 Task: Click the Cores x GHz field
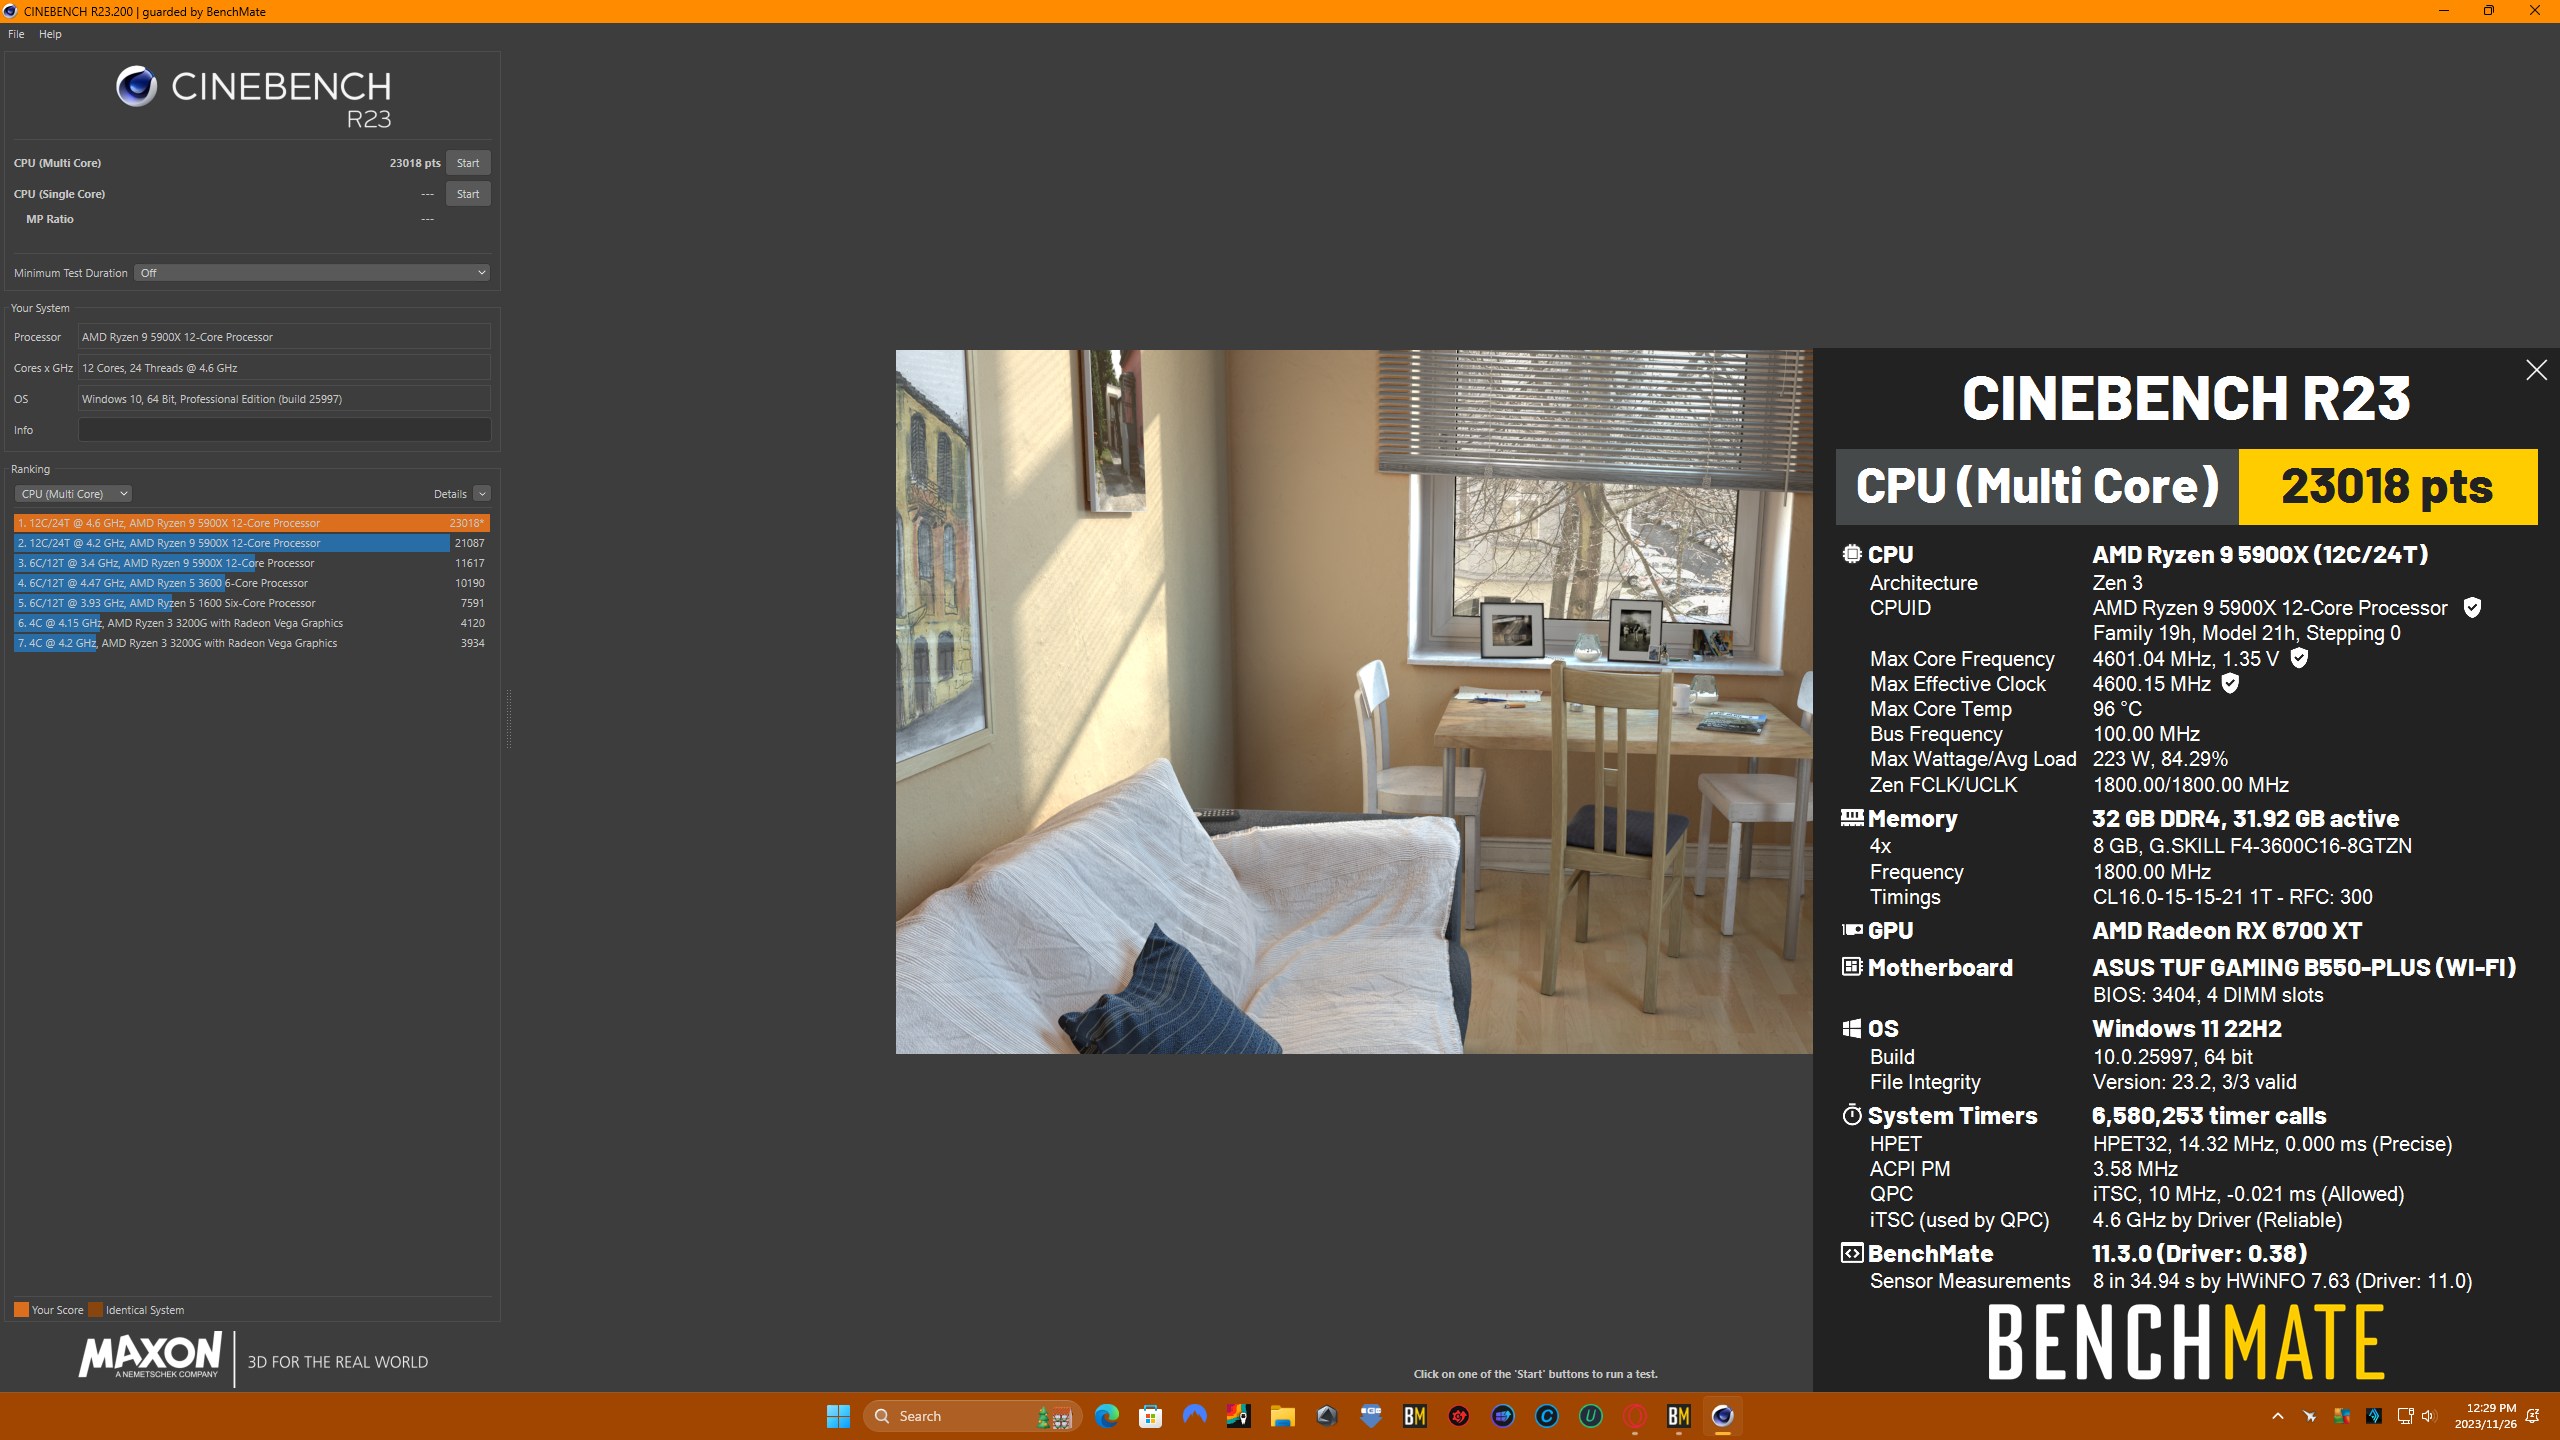284,368
